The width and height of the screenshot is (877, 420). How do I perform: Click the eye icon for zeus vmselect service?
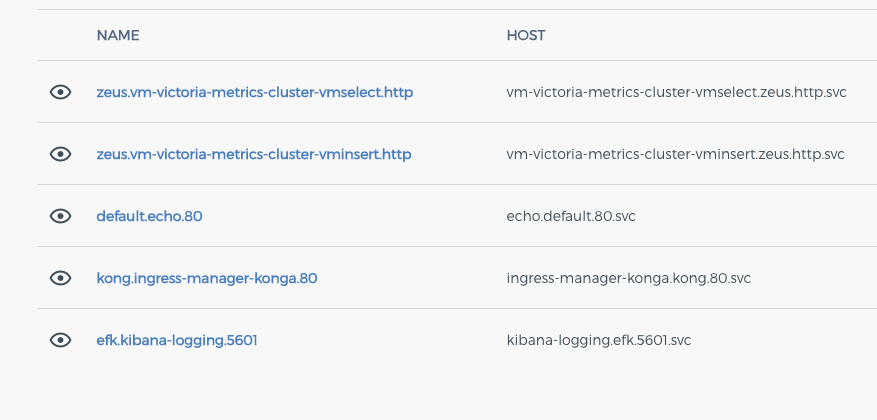coord(60,92)
